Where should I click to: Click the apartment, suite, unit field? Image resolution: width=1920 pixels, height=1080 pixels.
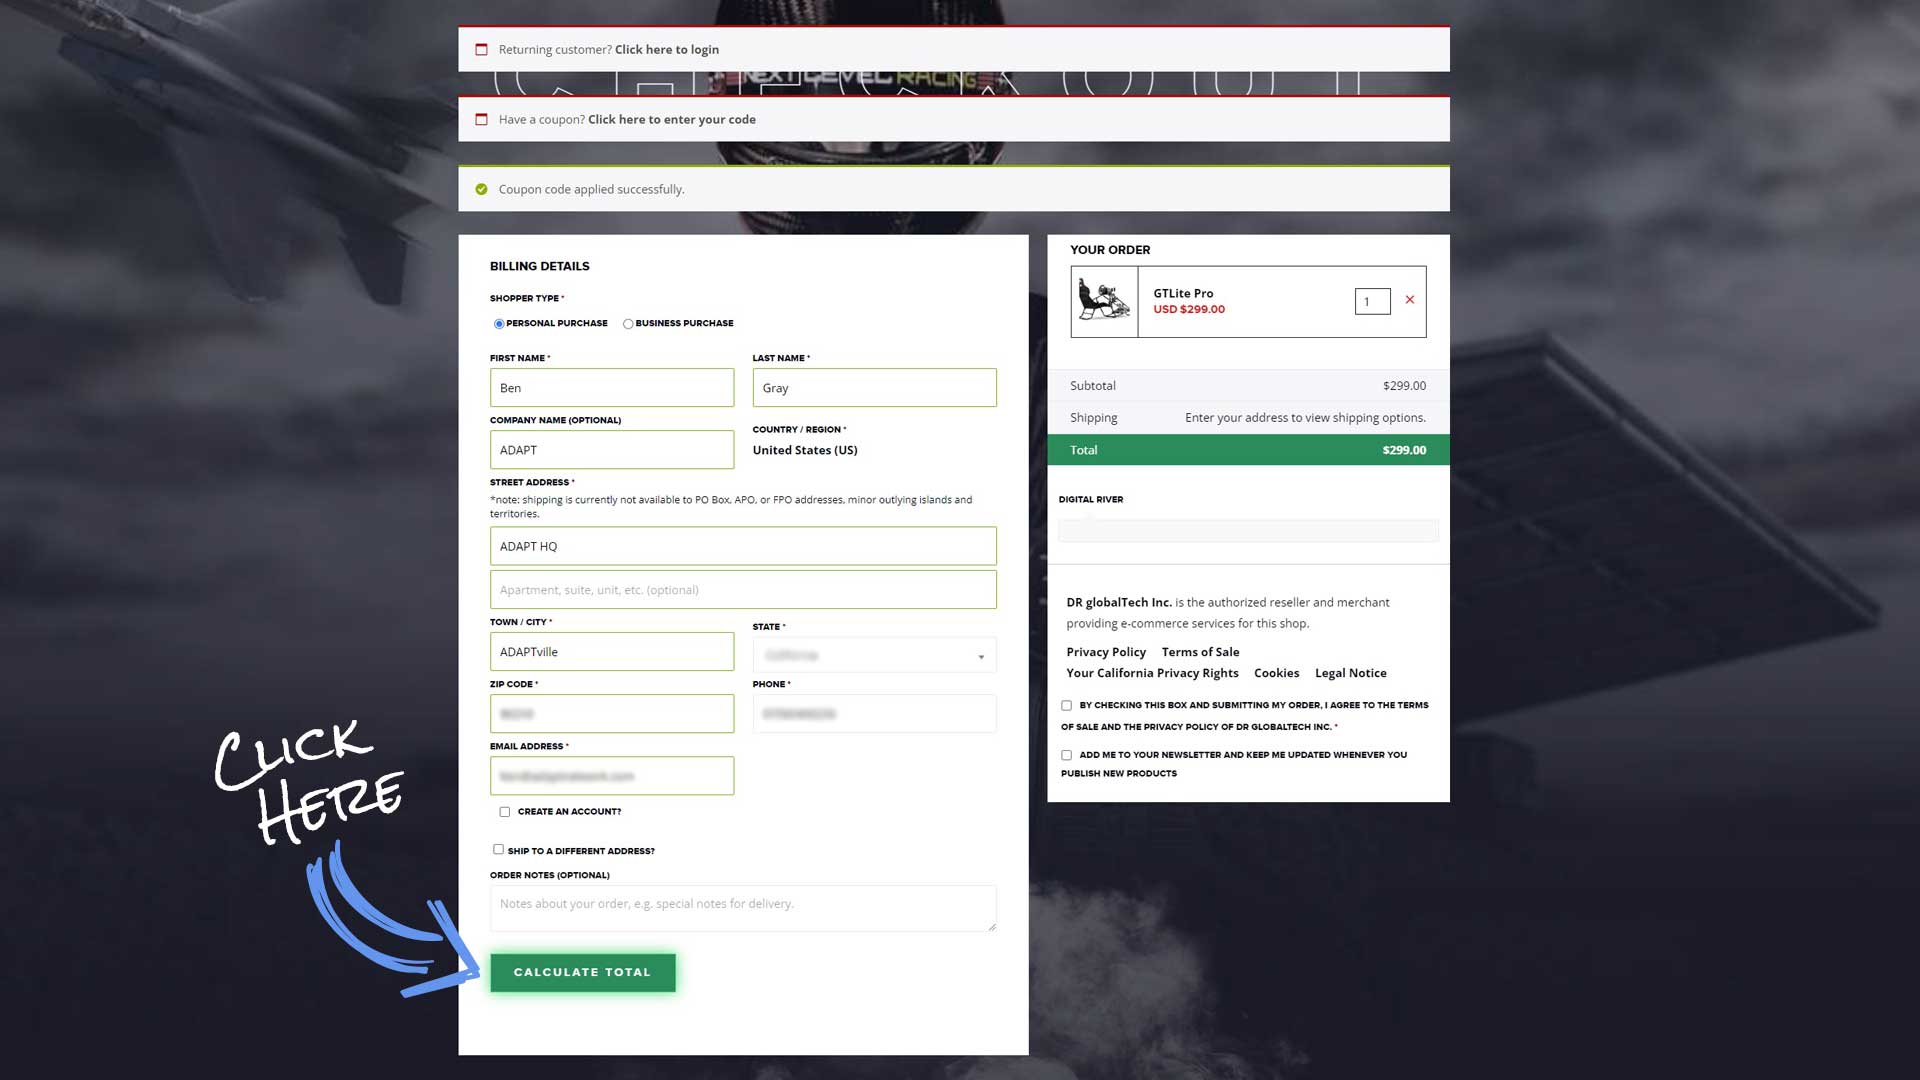click(x=742, y=590)
